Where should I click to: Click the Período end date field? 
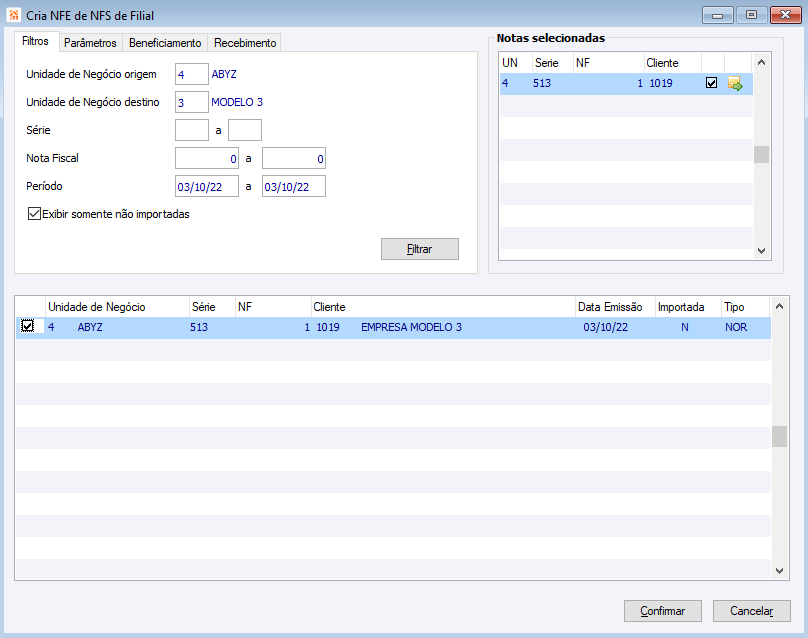pyautogui.click(x=294, y=186)
